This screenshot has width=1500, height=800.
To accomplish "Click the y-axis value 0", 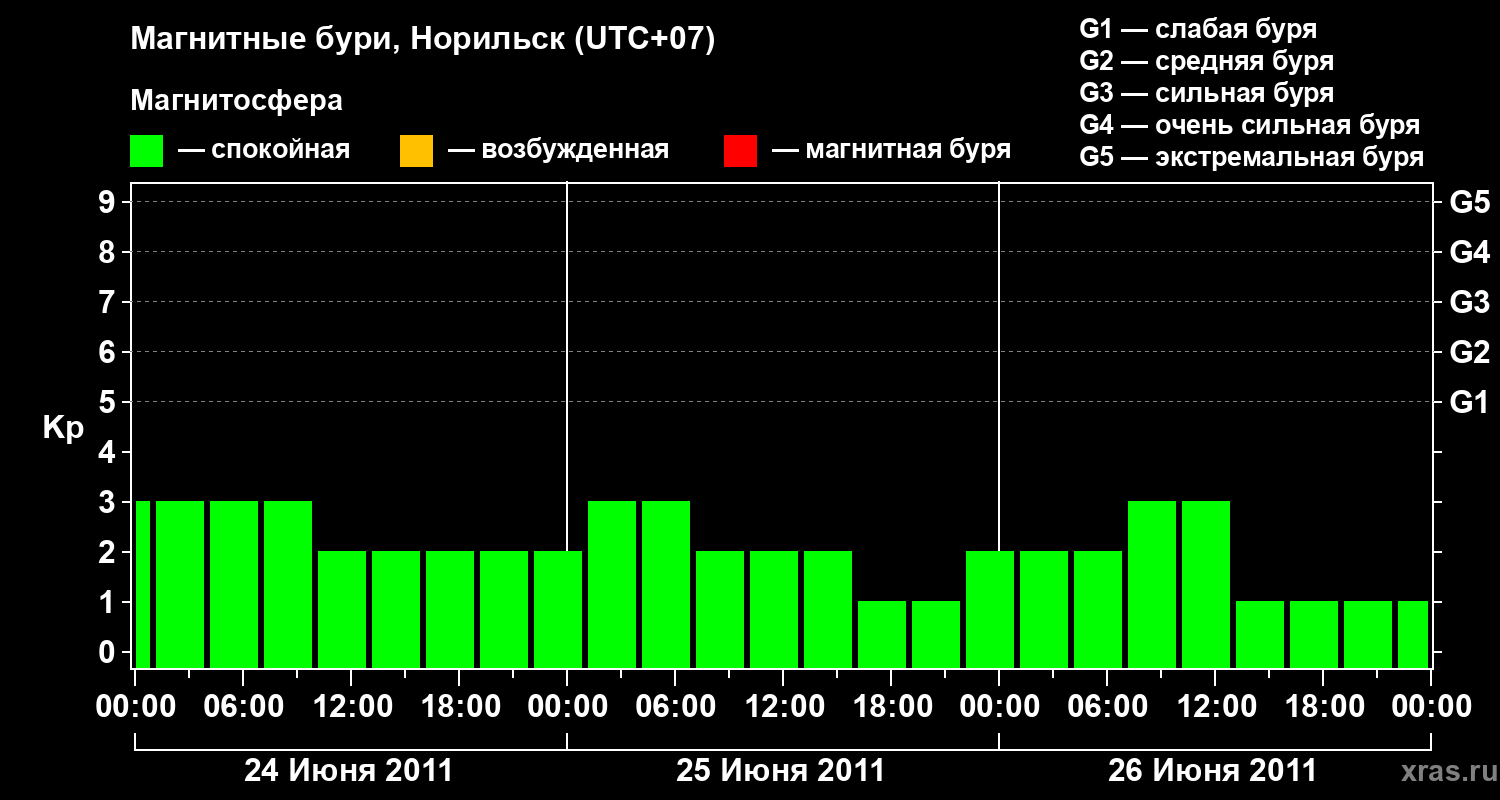I will [109, 652].
